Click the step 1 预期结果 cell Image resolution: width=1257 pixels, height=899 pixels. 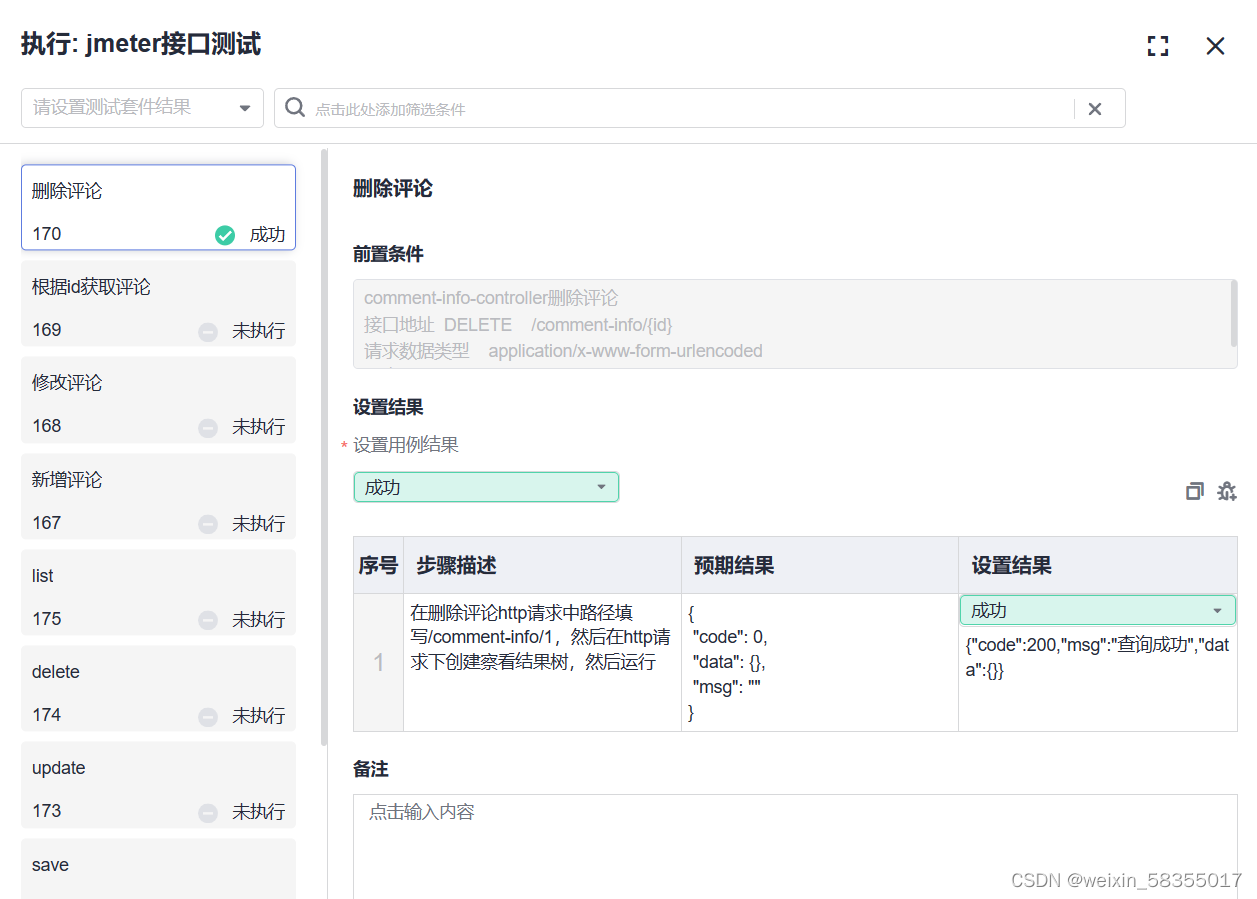click(x=820, y=662)
